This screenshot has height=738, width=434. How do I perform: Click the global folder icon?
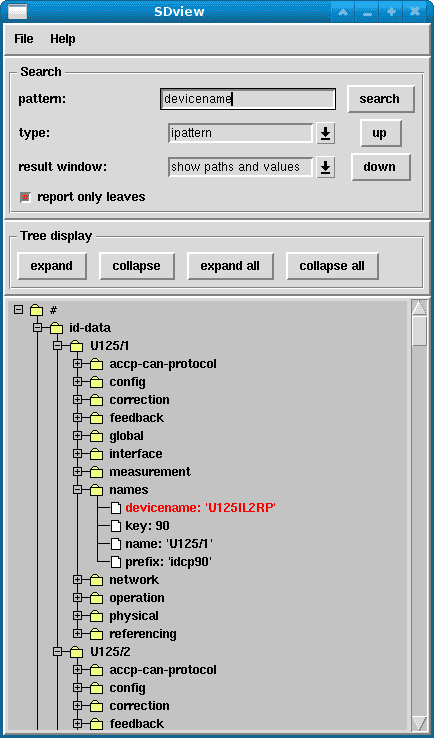point(96,436)
